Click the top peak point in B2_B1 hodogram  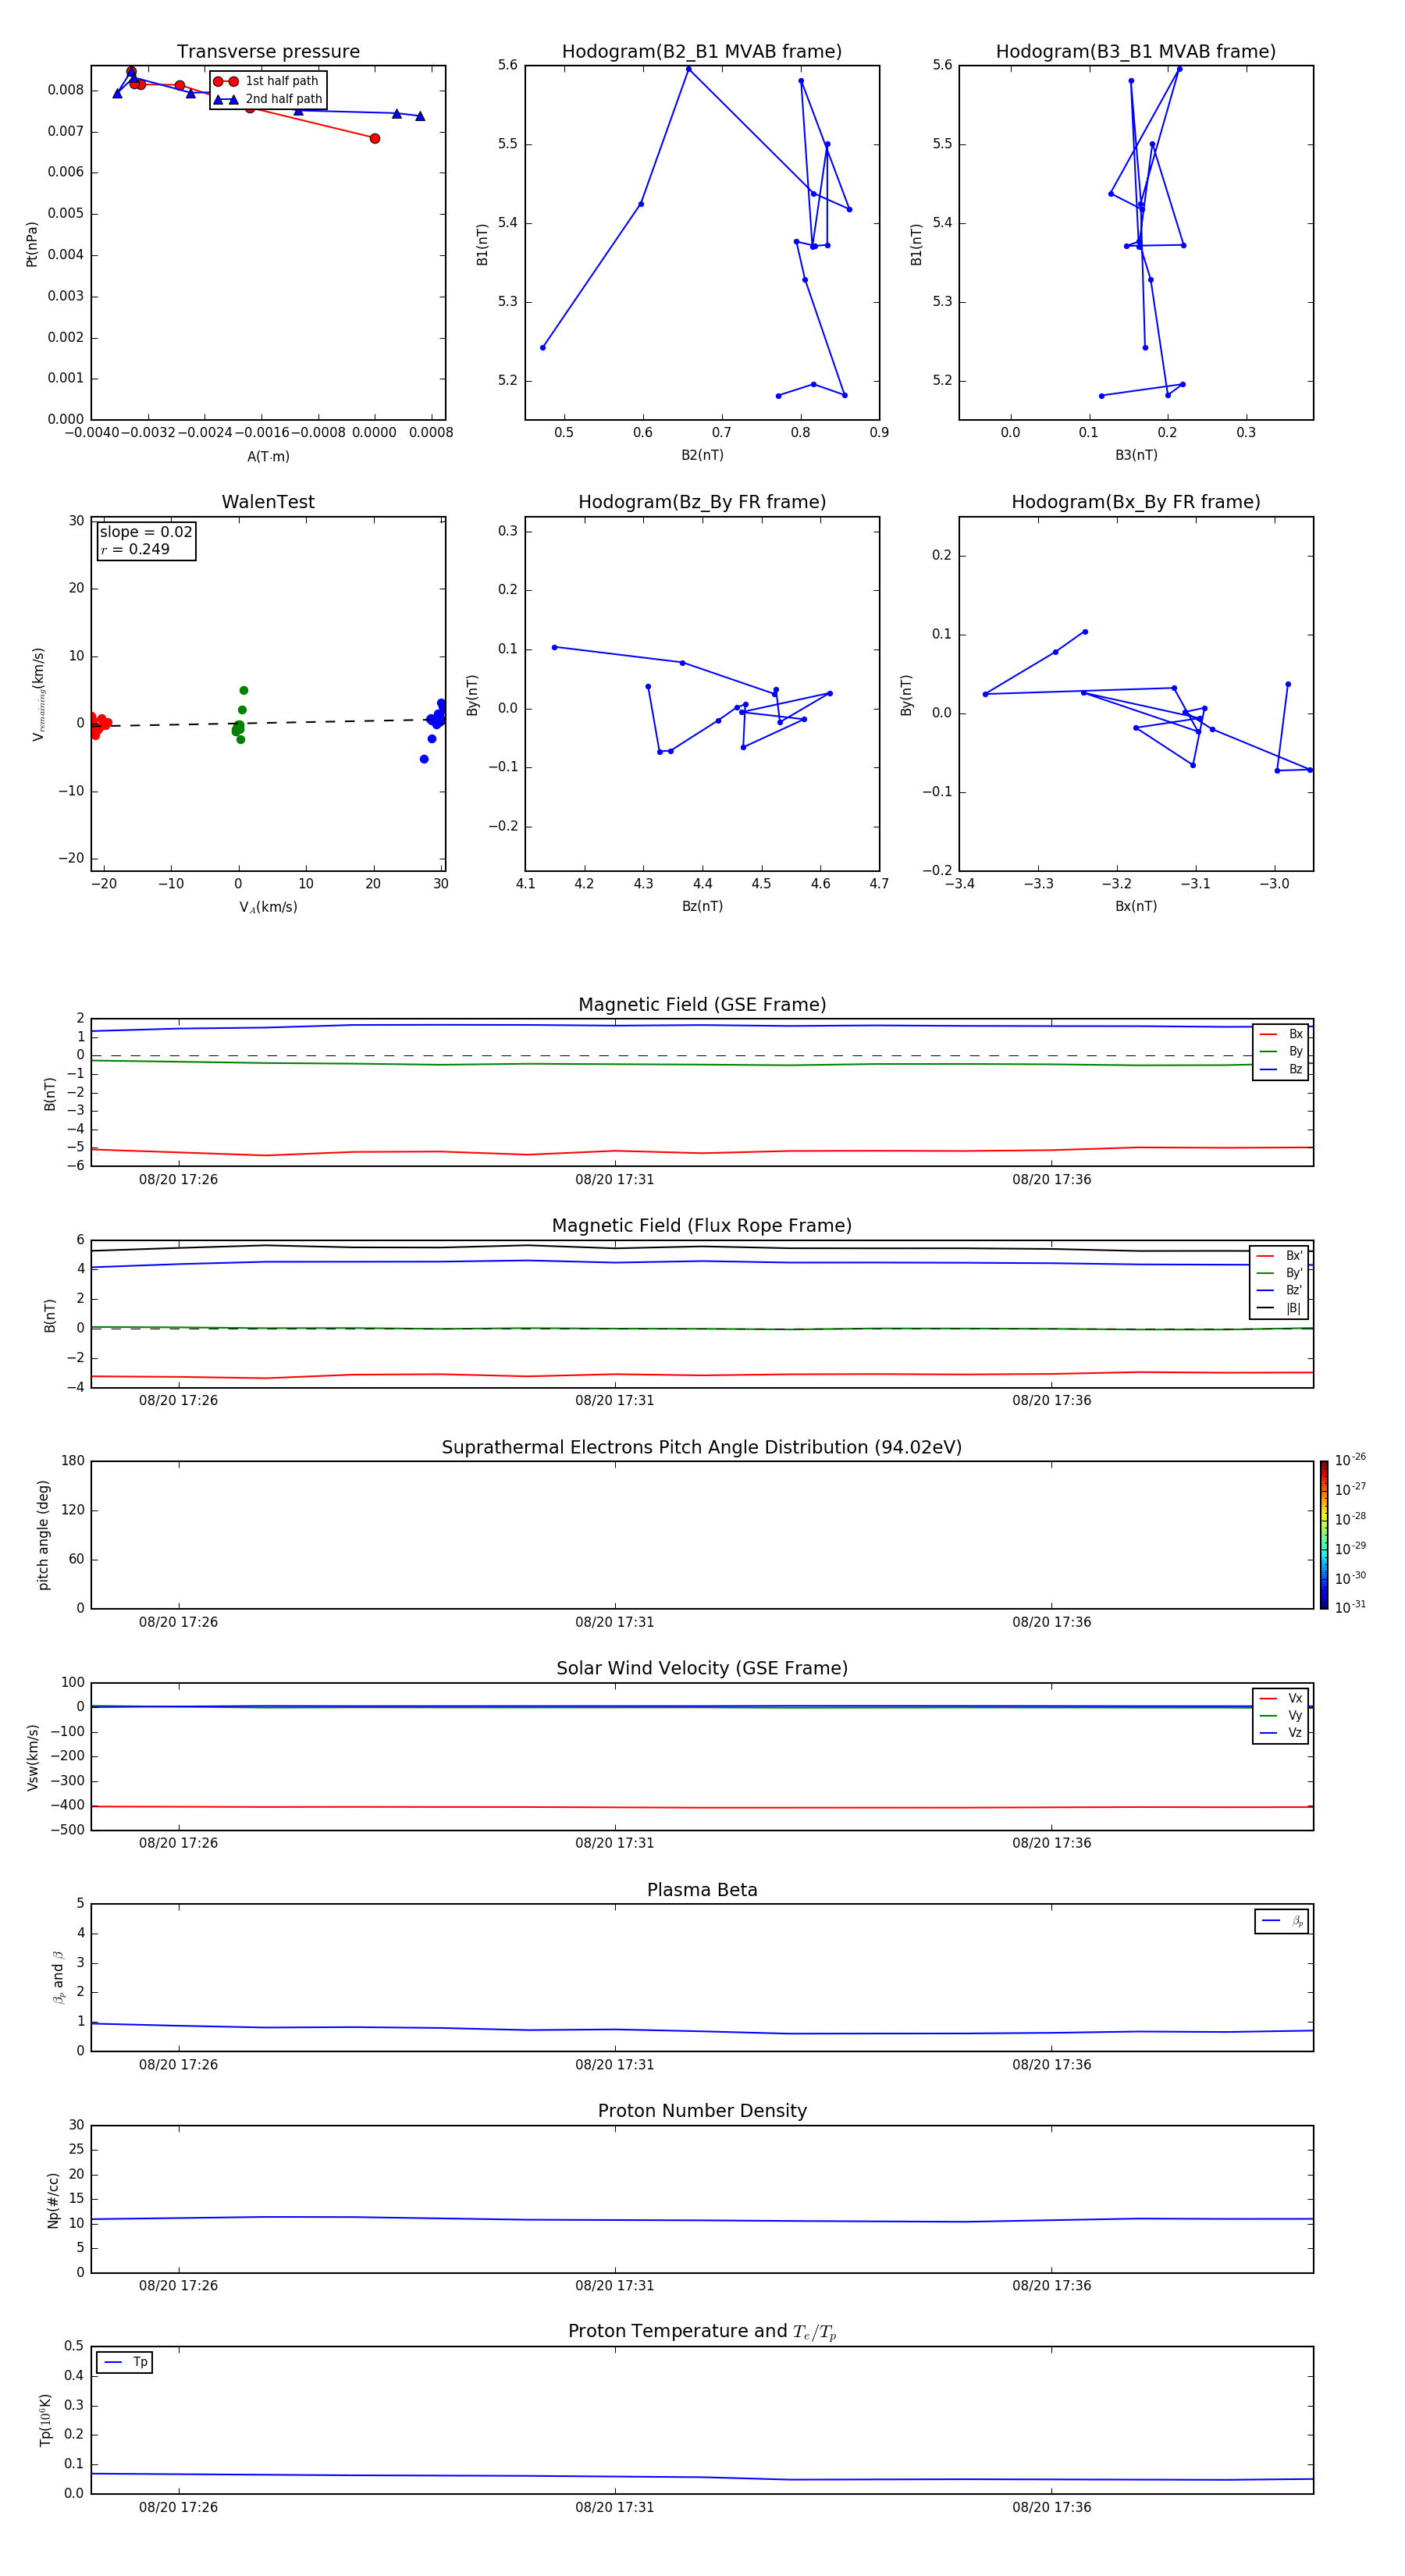pyautogui.click(x=688, y=69)
